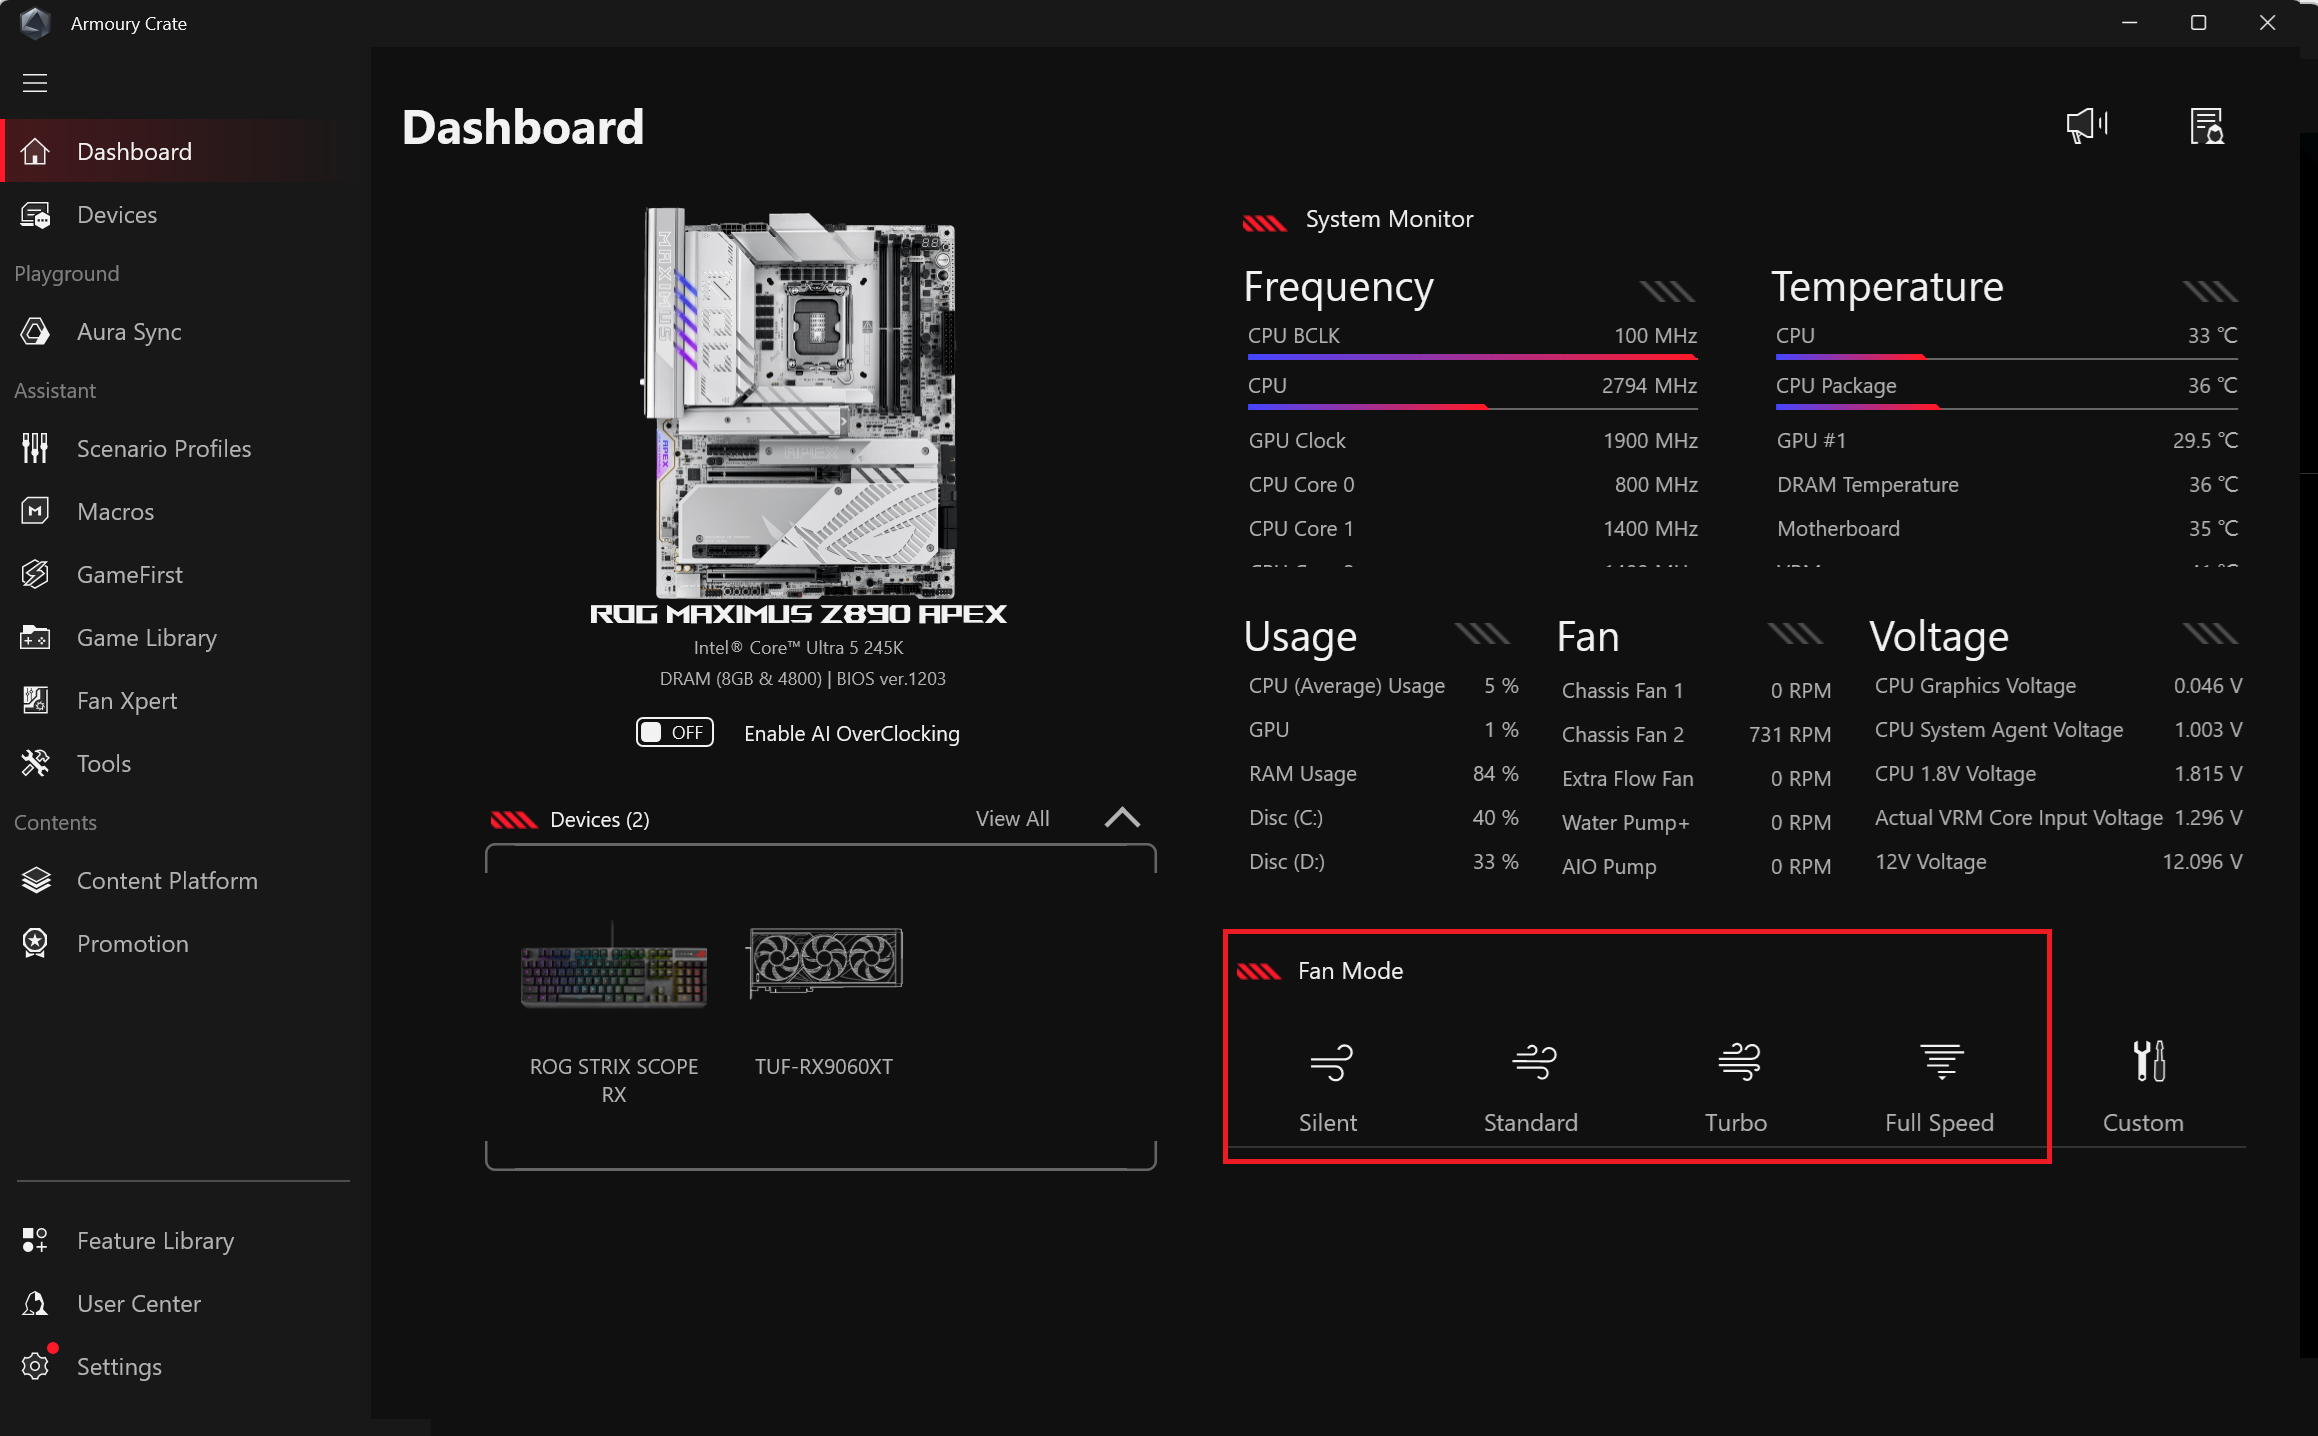The width and height of the screenshot is (2318, 1436).
Task: Click the User Center icon
Action: coord(35,1304)
